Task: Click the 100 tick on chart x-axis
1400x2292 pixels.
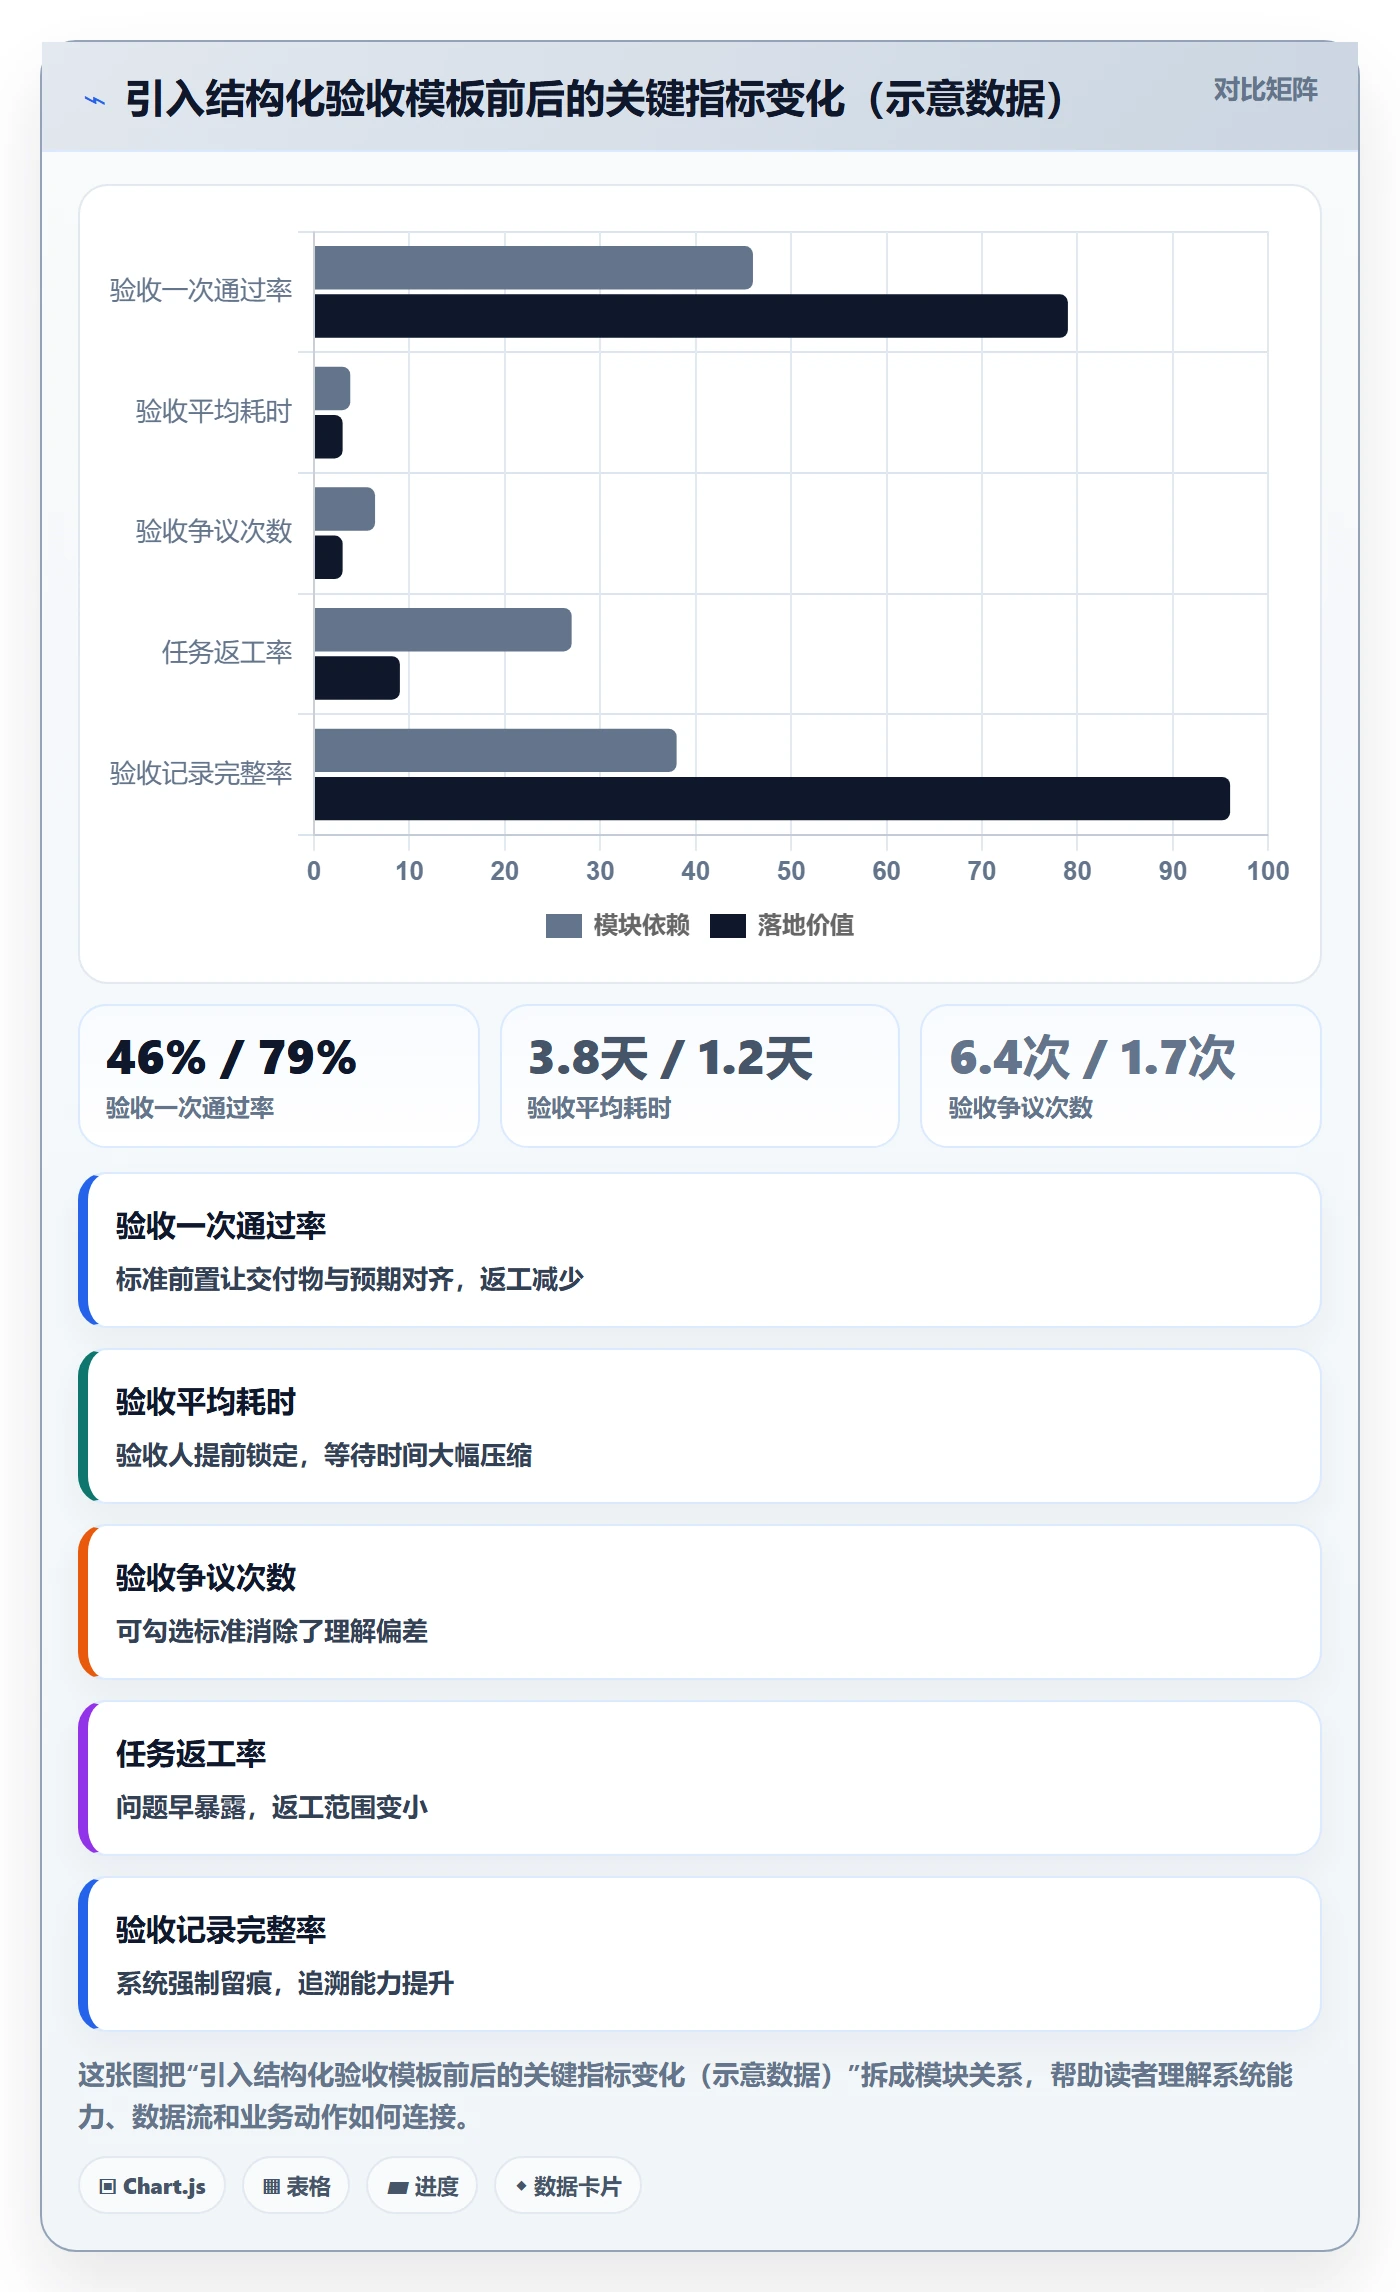Action: click(x=1268, y=871)
